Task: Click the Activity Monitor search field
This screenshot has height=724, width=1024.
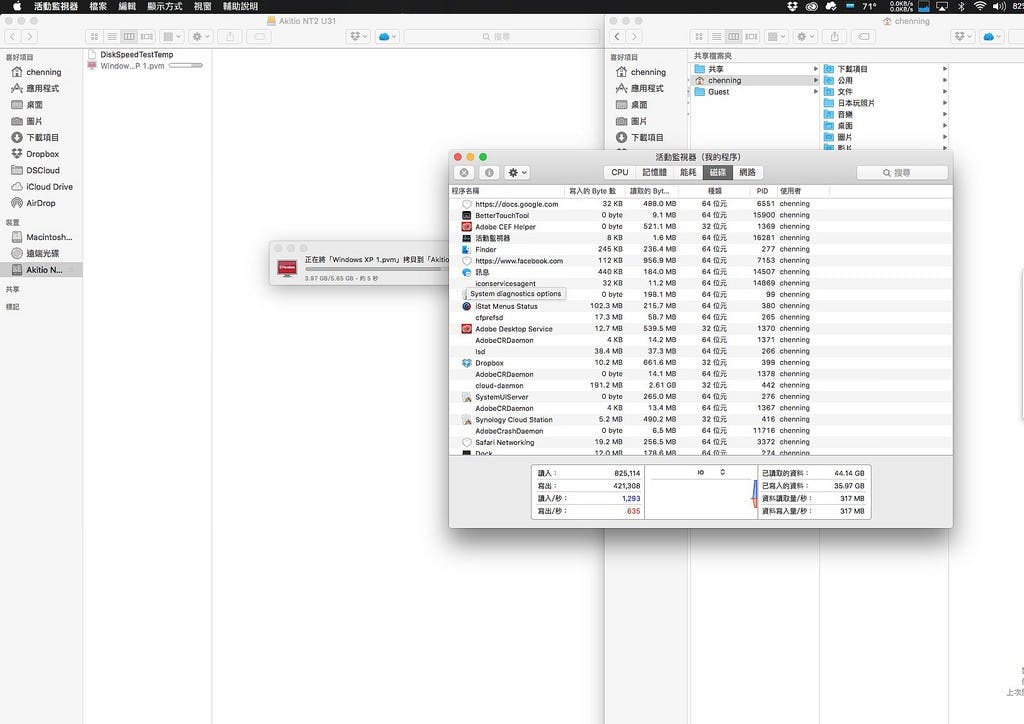Action: click(902, 172)
